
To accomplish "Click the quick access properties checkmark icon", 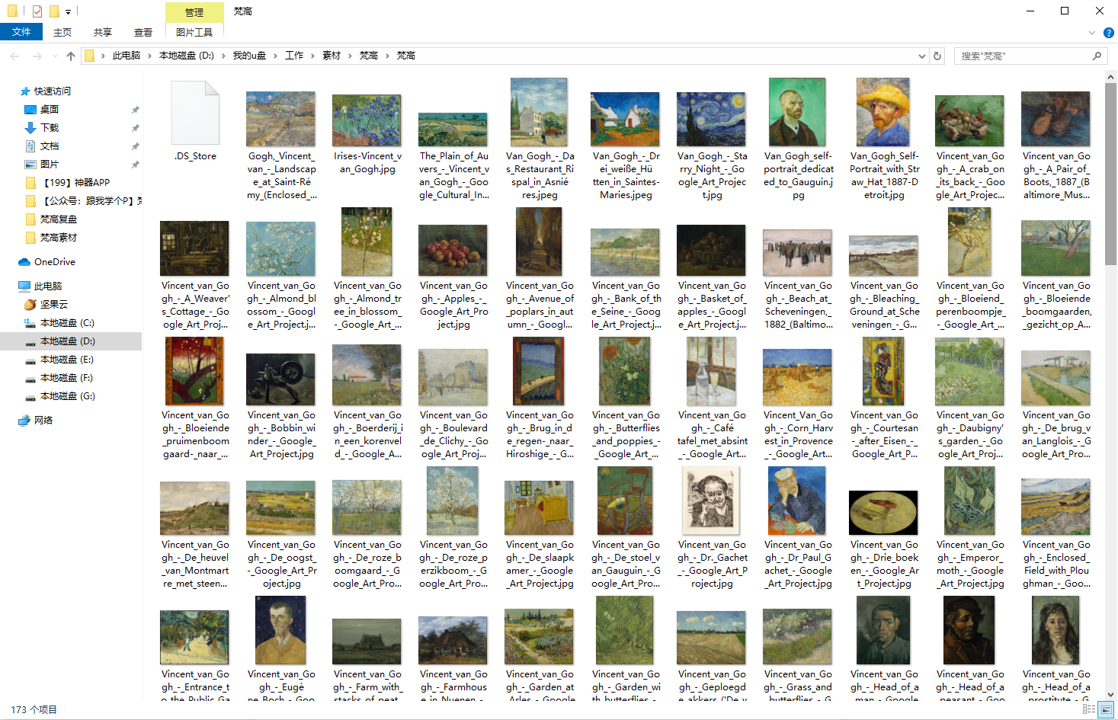I will click(37, 11).
